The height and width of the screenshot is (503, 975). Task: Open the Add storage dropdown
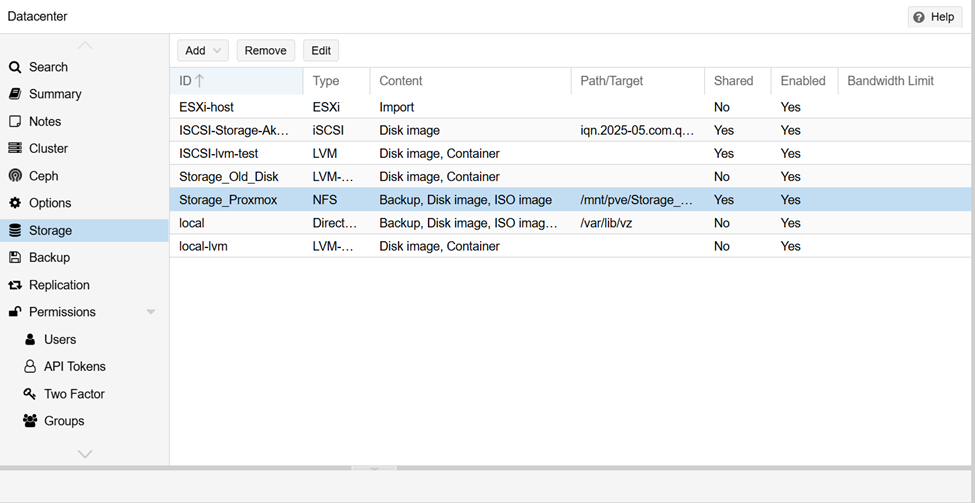point(203,50)
